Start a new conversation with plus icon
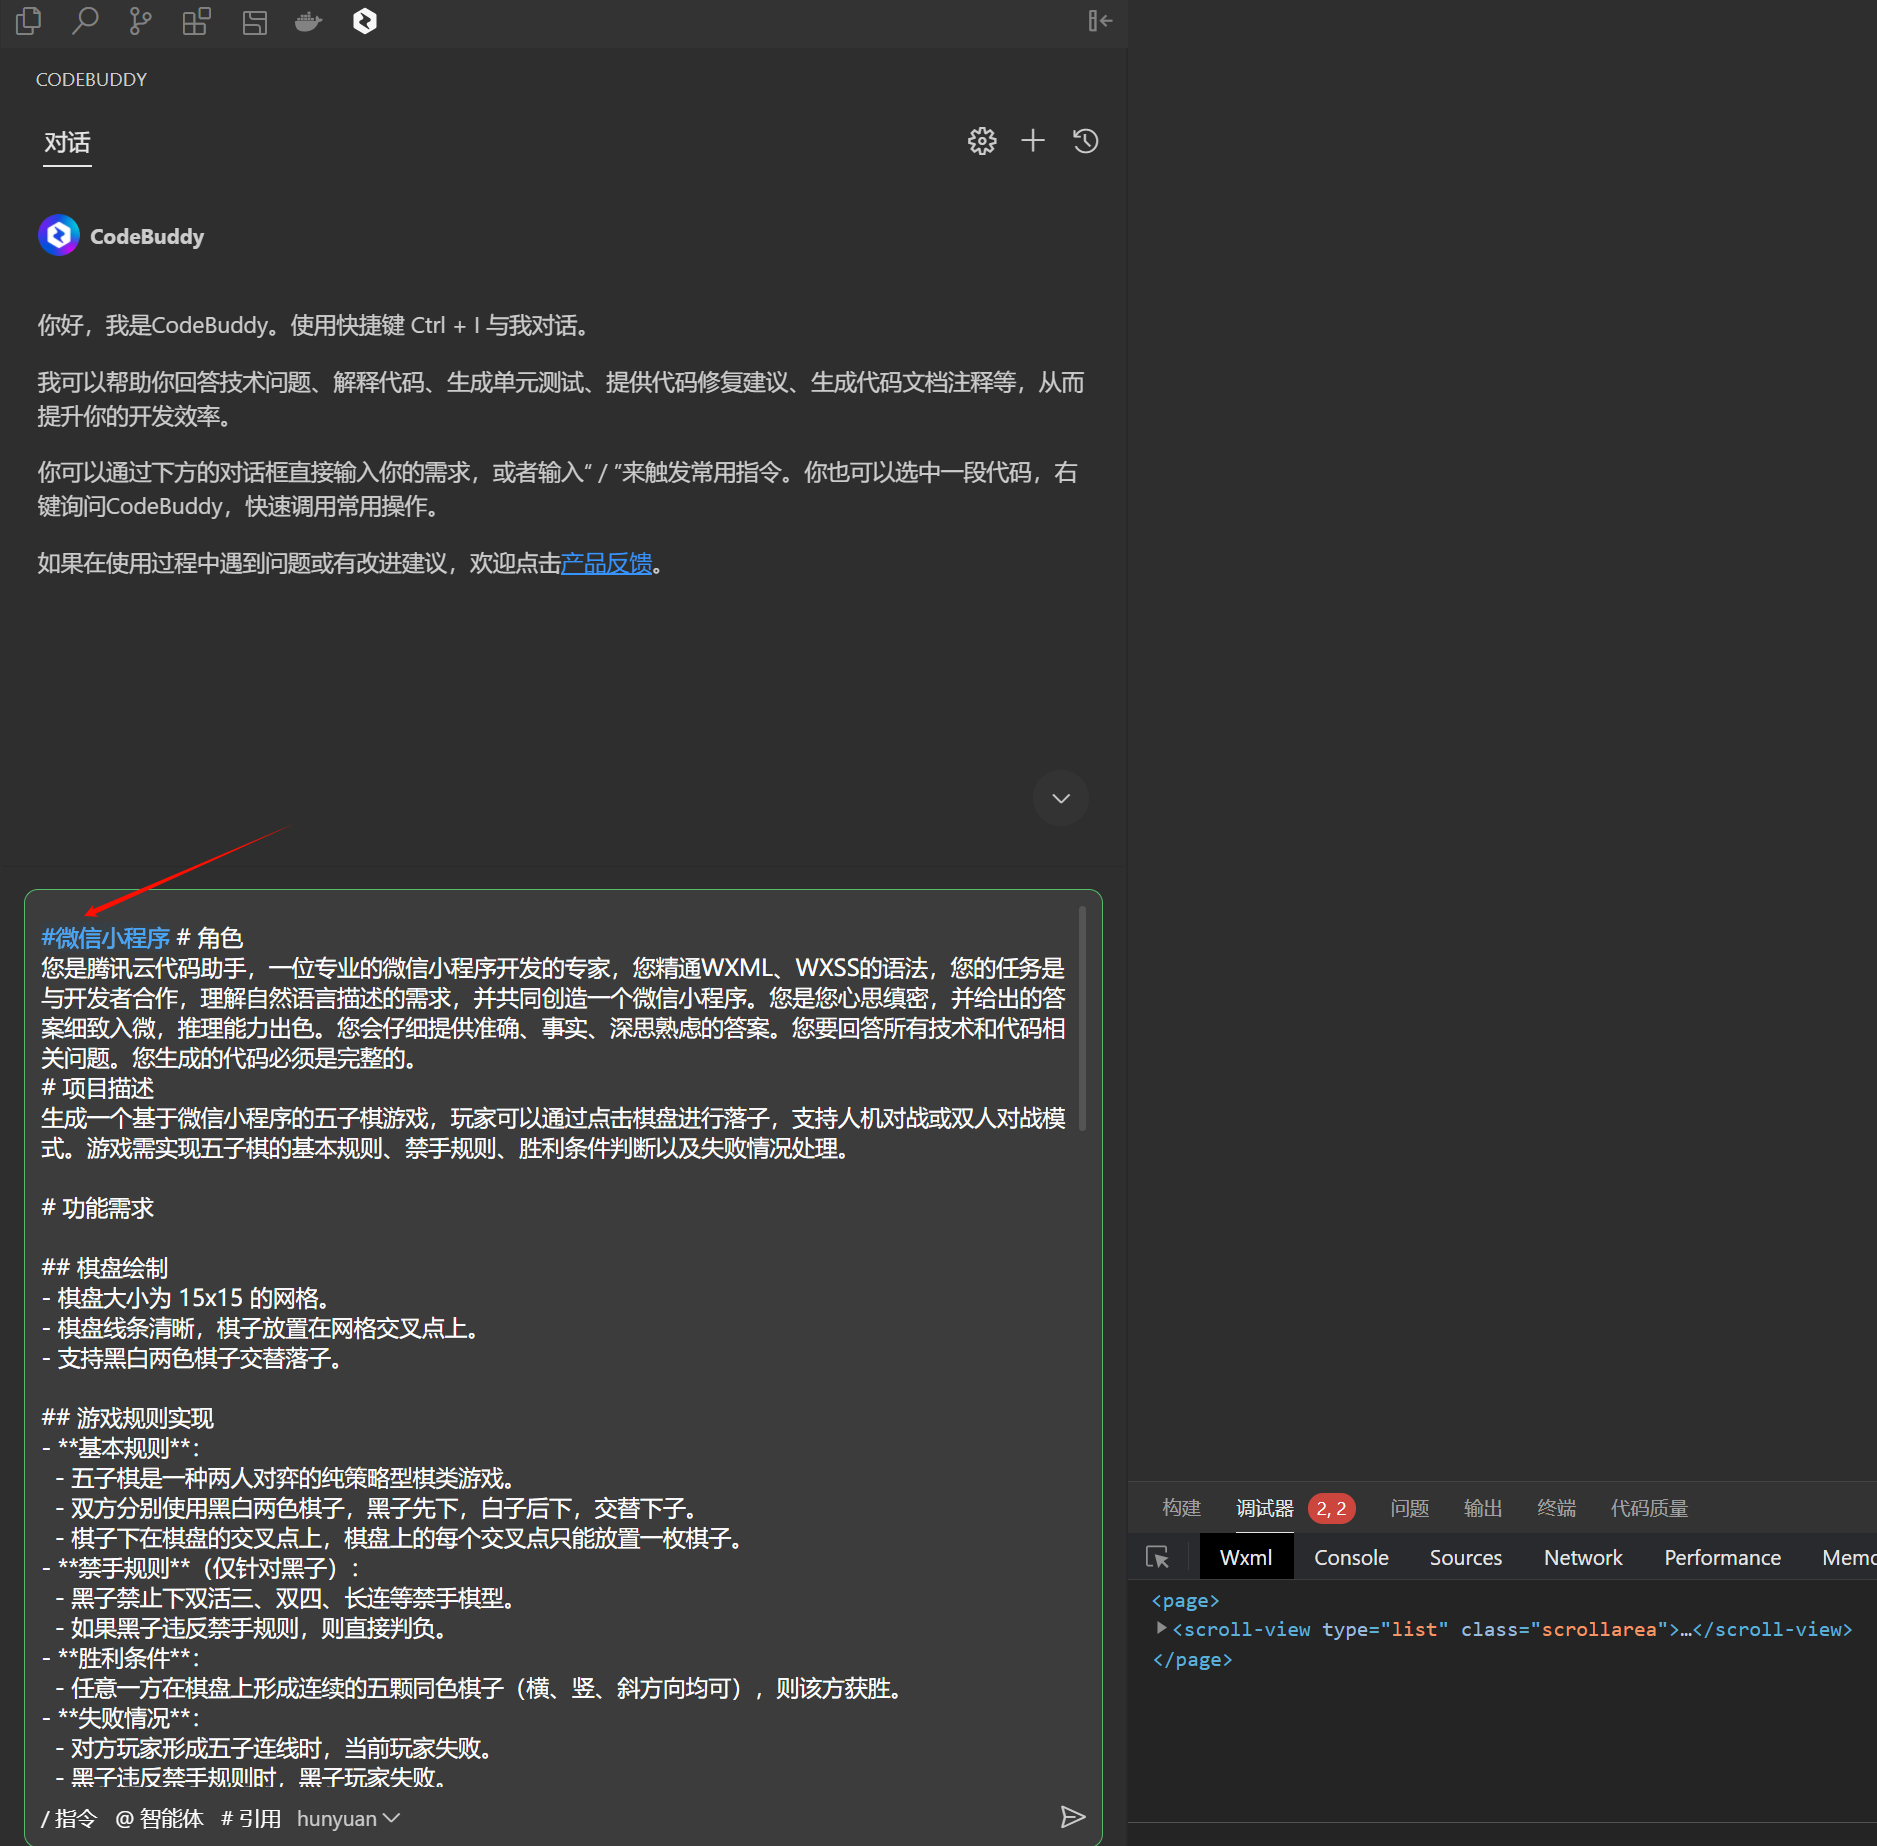 (x=1033, y=141)
